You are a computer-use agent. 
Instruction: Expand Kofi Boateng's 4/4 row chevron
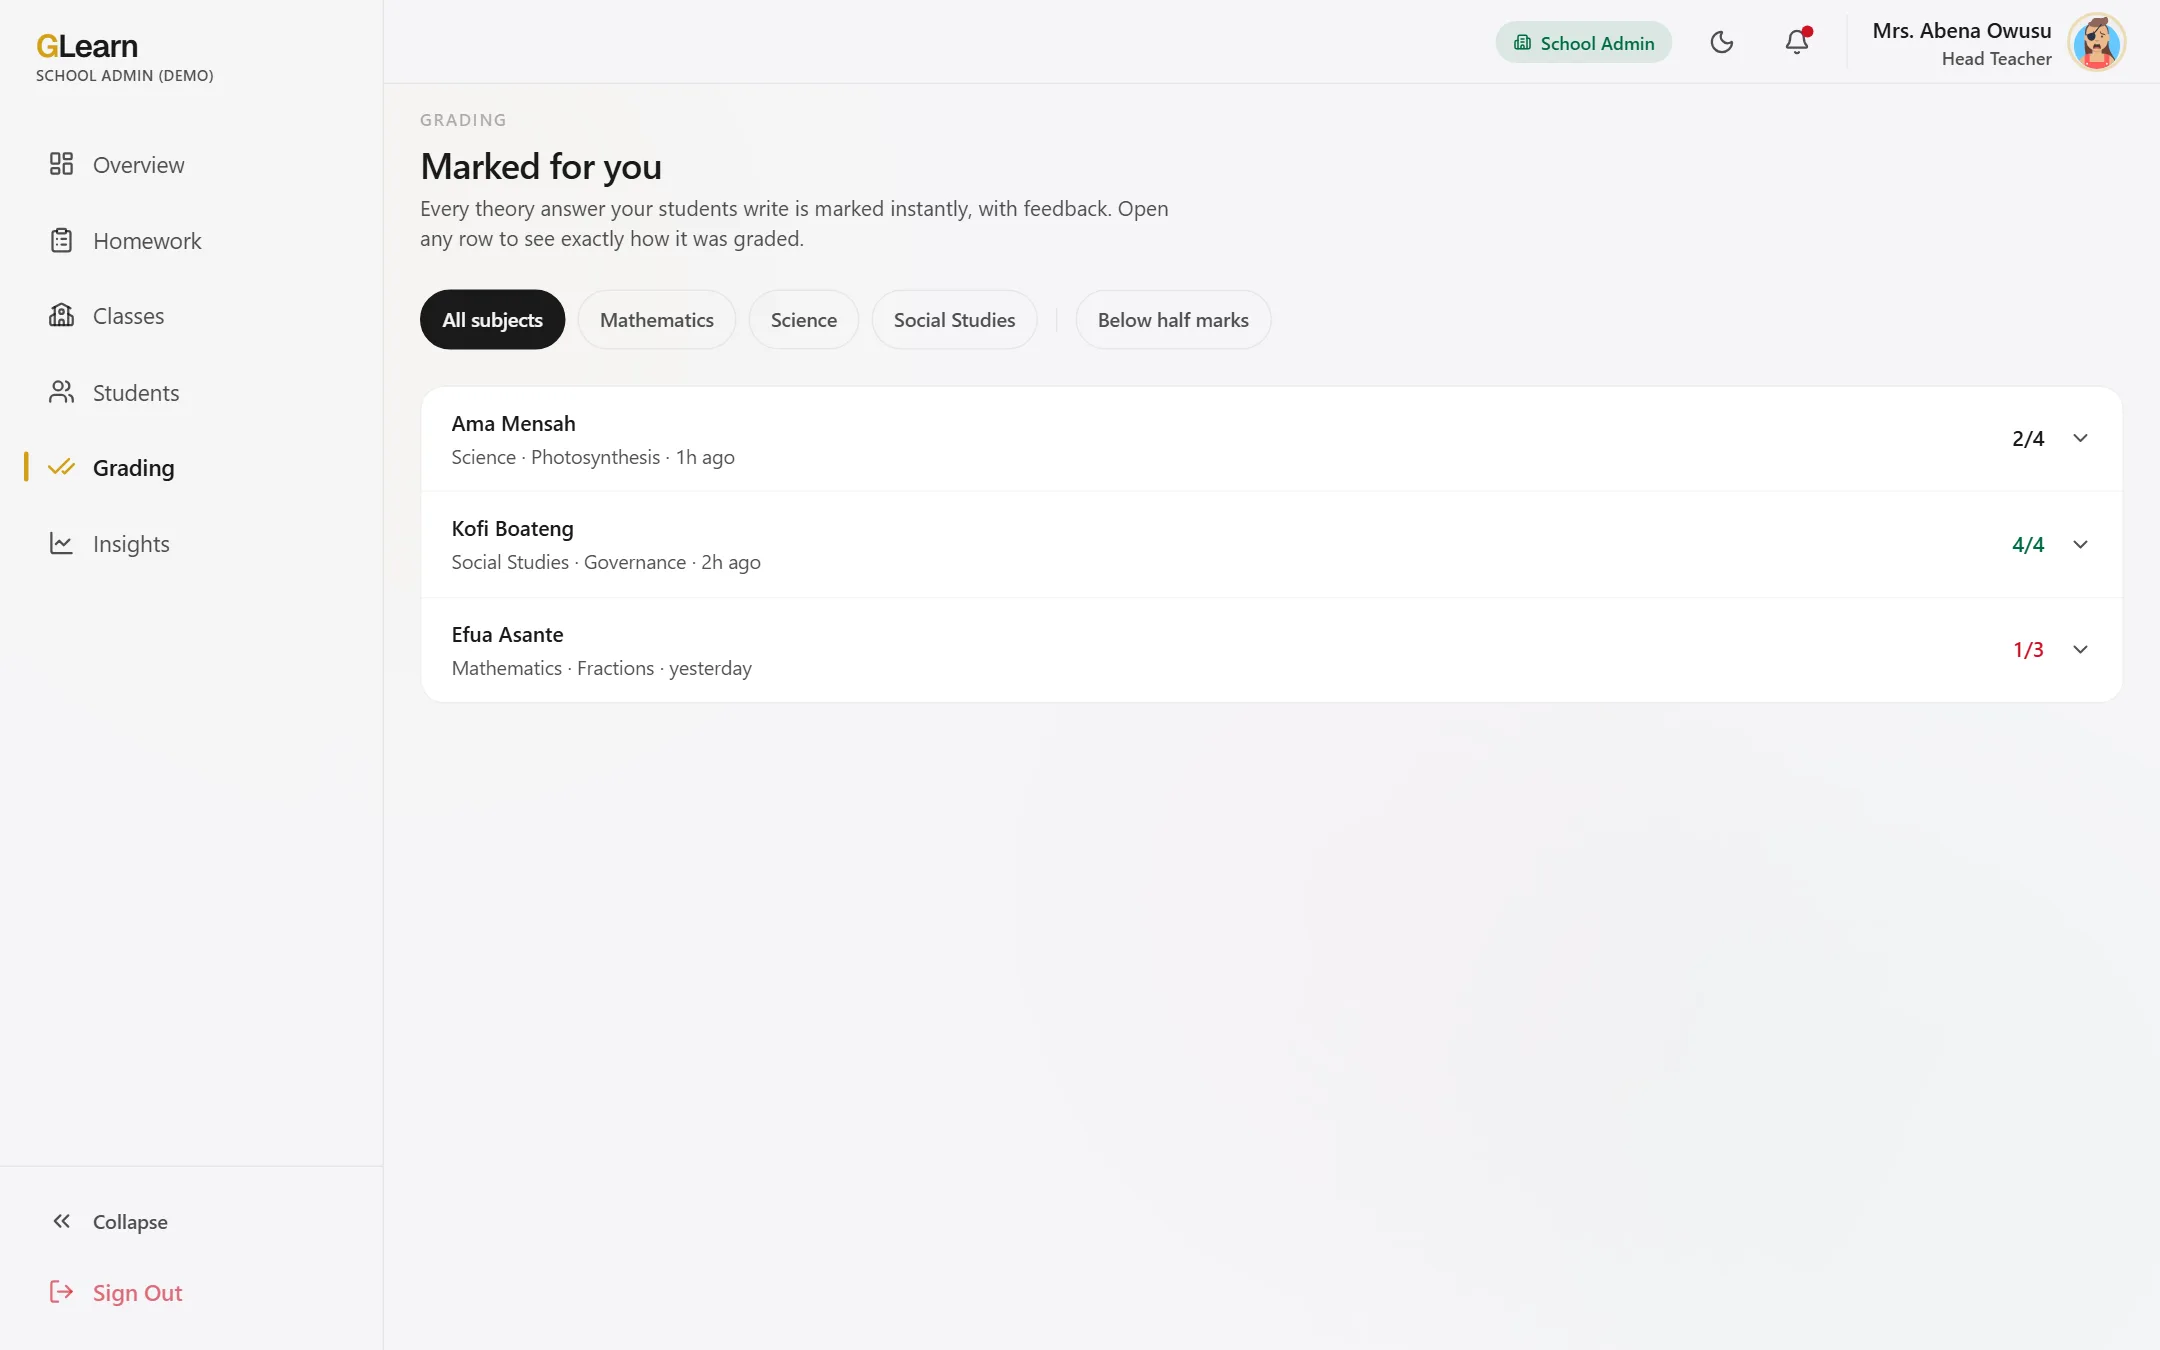click(2081, 544)
